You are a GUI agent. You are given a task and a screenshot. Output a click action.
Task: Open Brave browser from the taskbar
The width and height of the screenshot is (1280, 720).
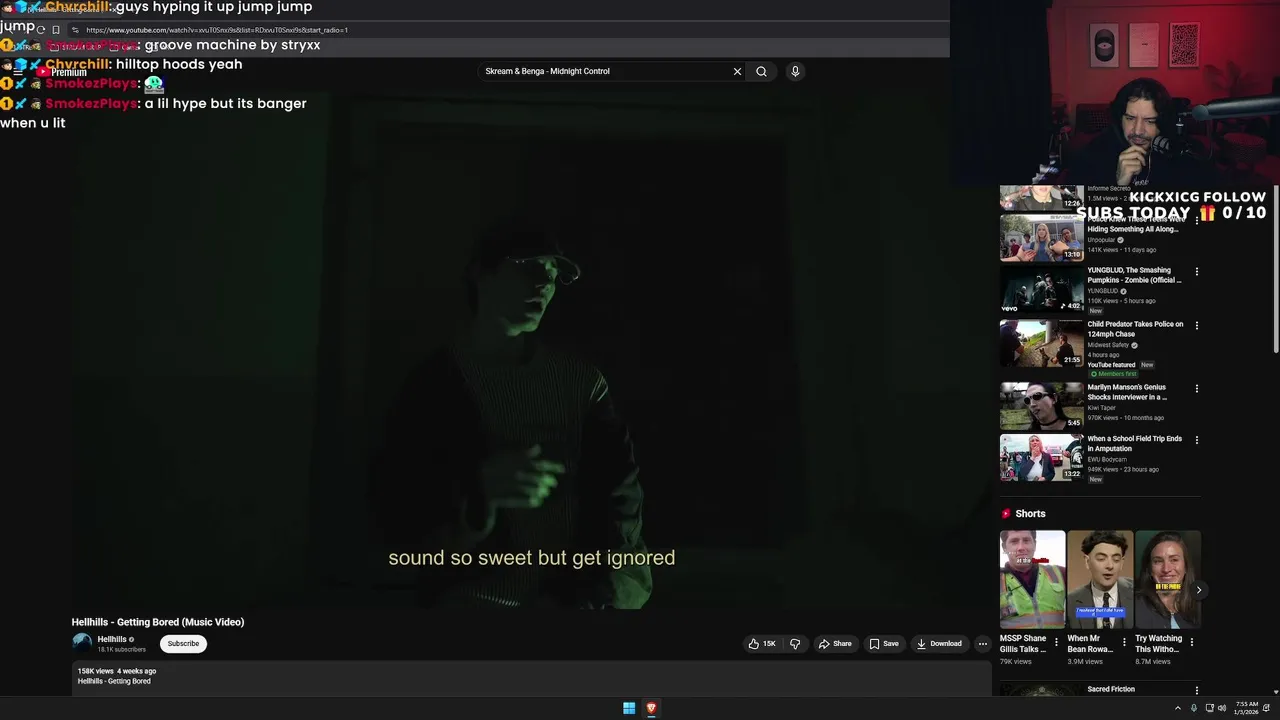click(x=651, y=708)
